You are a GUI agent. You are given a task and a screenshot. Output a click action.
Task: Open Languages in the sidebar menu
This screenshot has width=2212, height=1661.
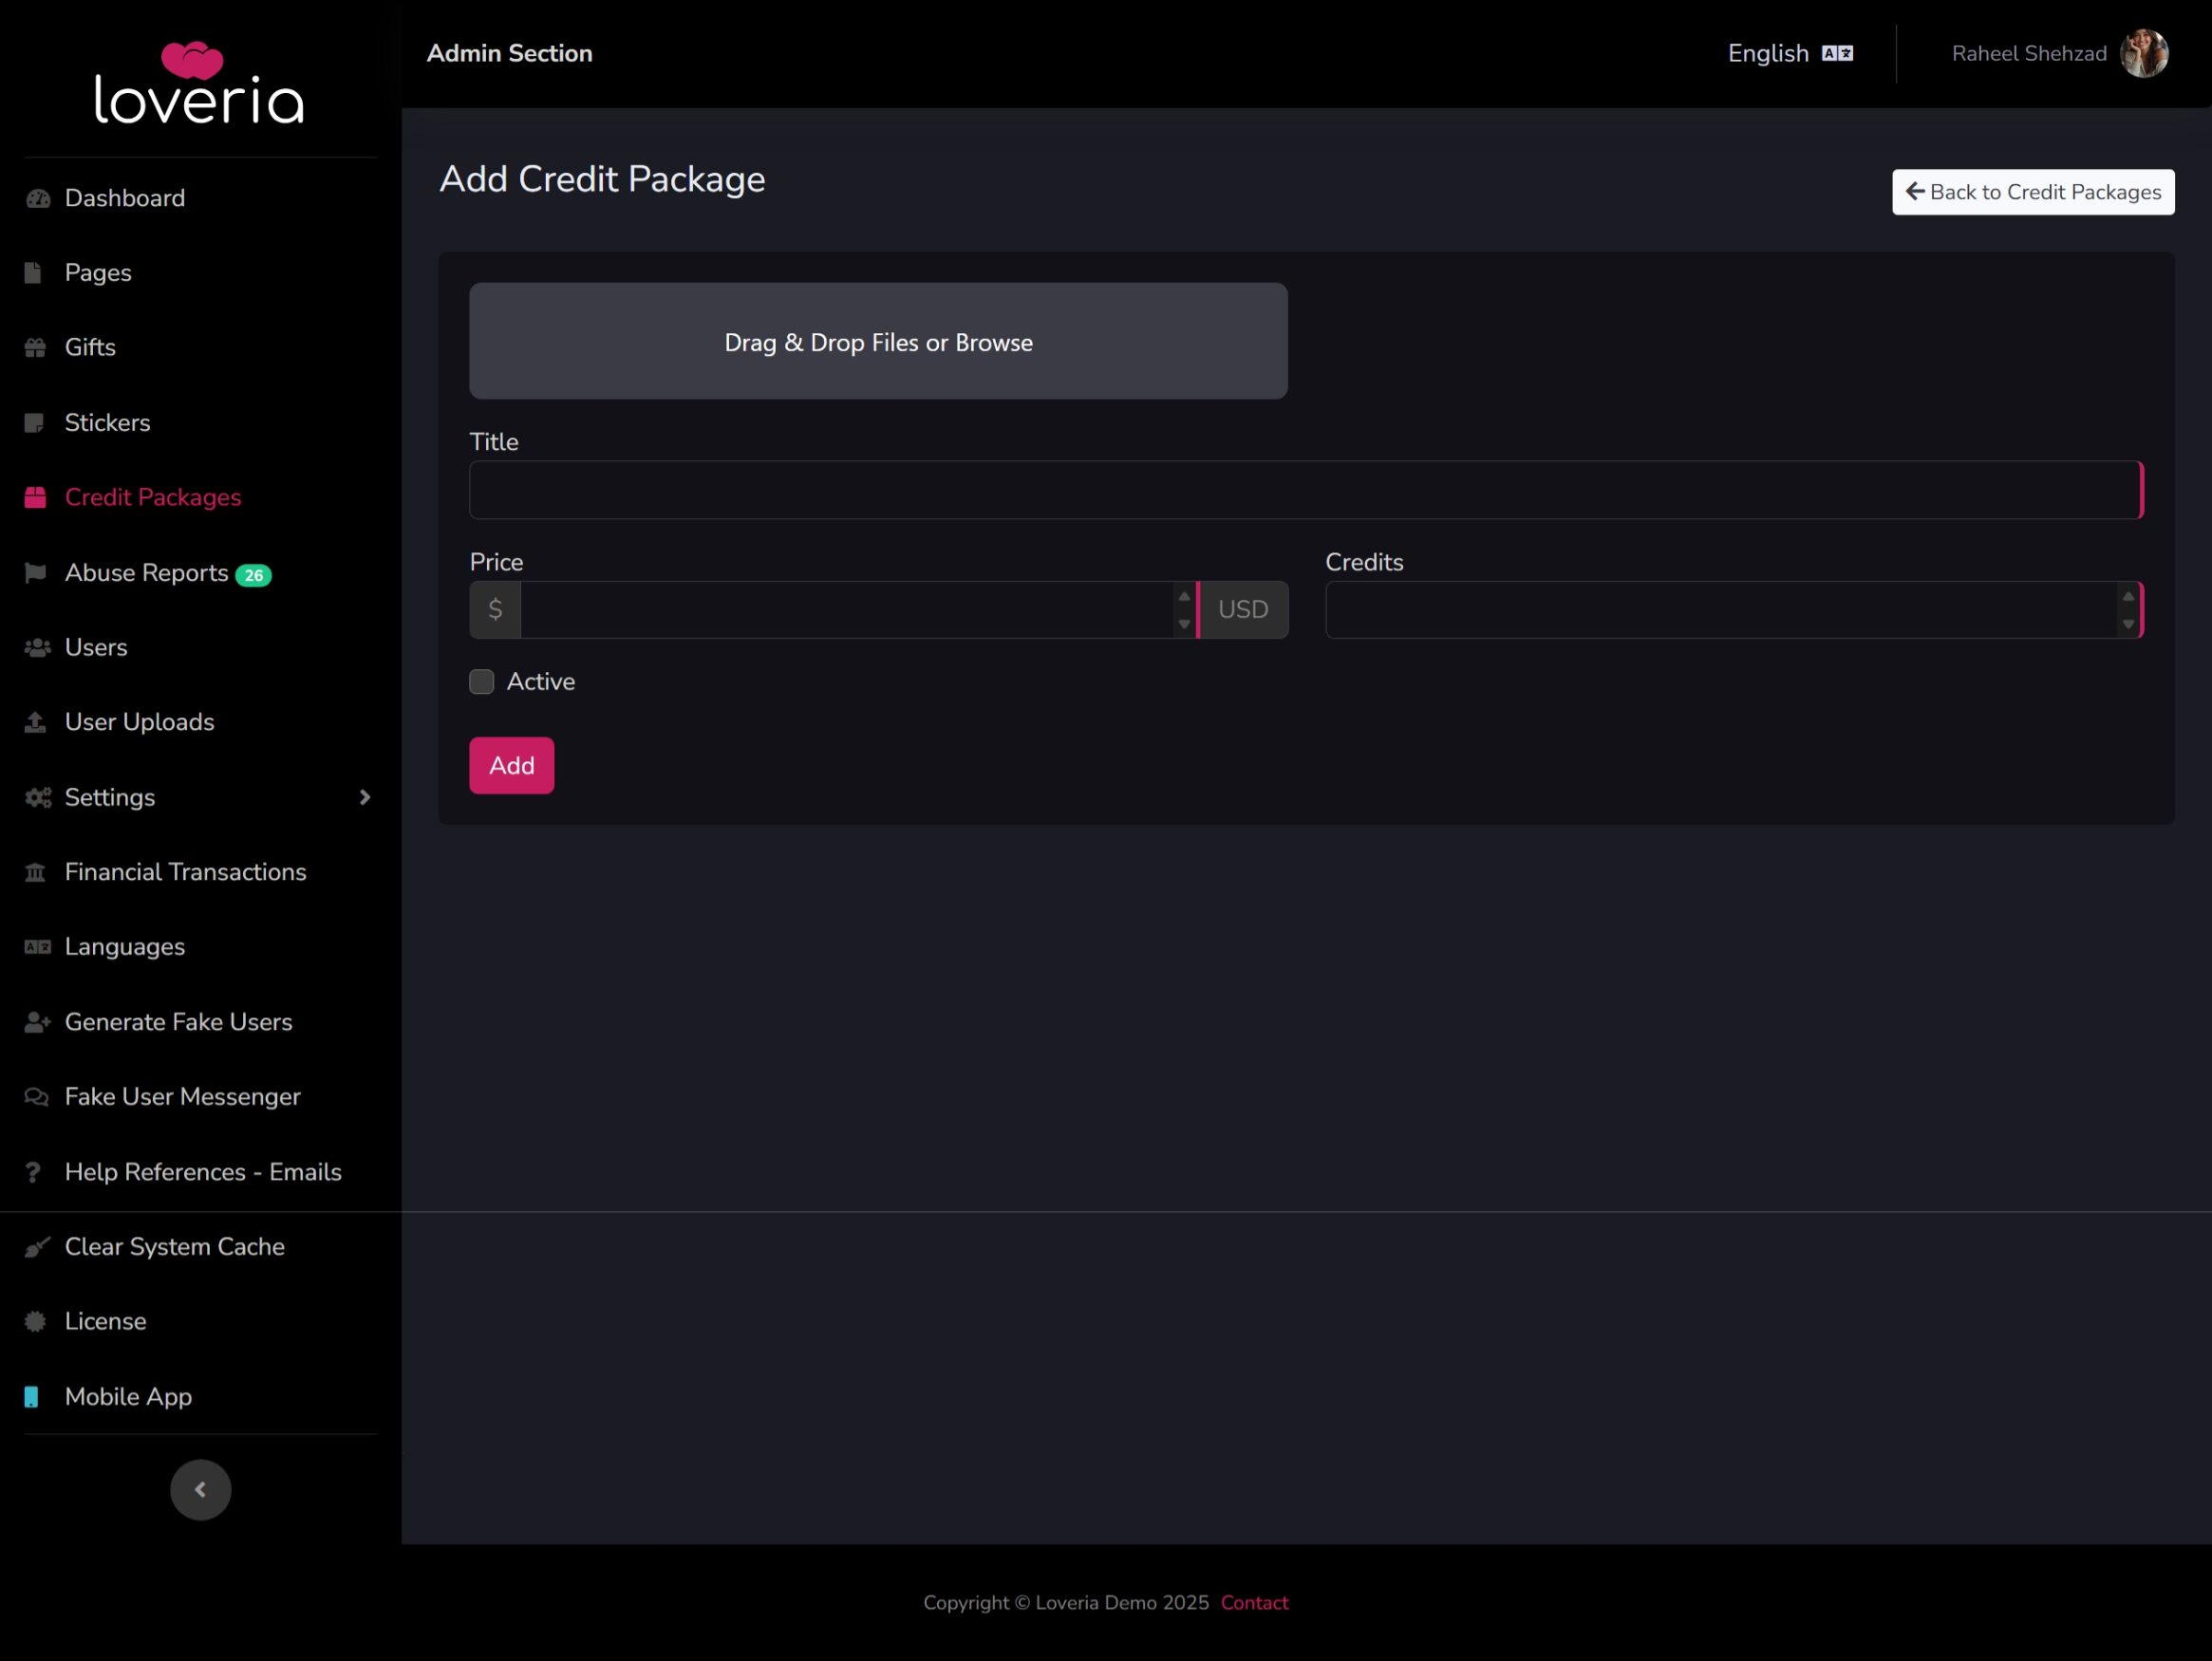(x=125, y=947)
